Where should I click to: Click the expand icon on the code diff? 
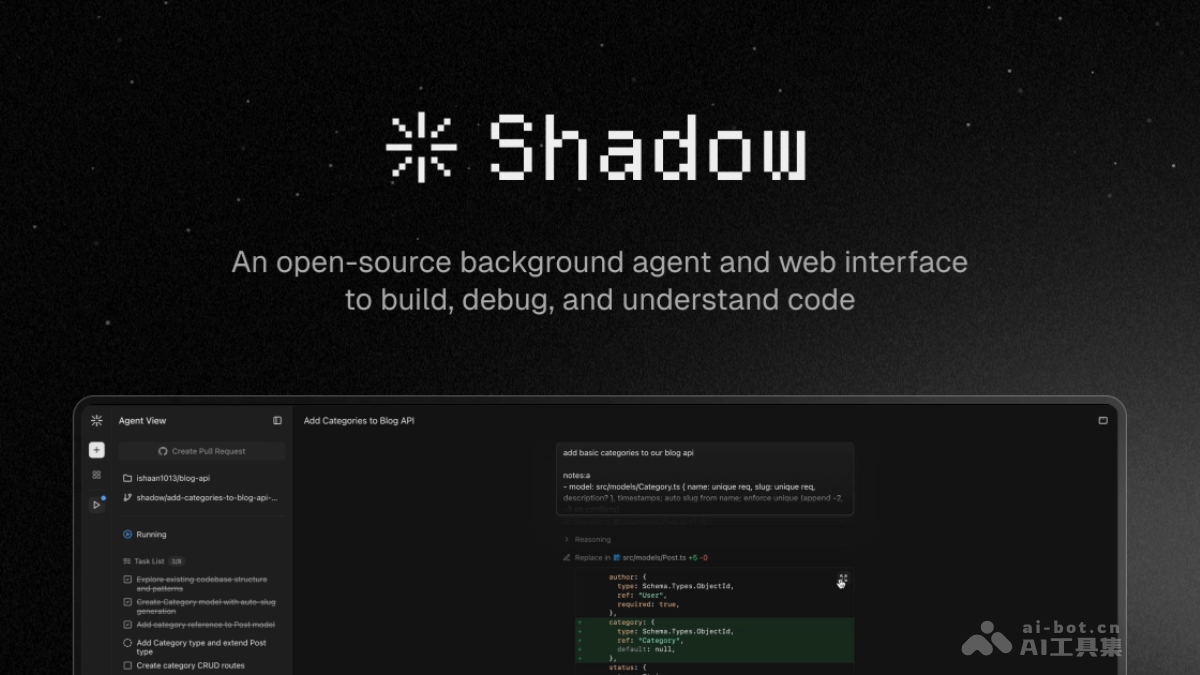[842, 579]
